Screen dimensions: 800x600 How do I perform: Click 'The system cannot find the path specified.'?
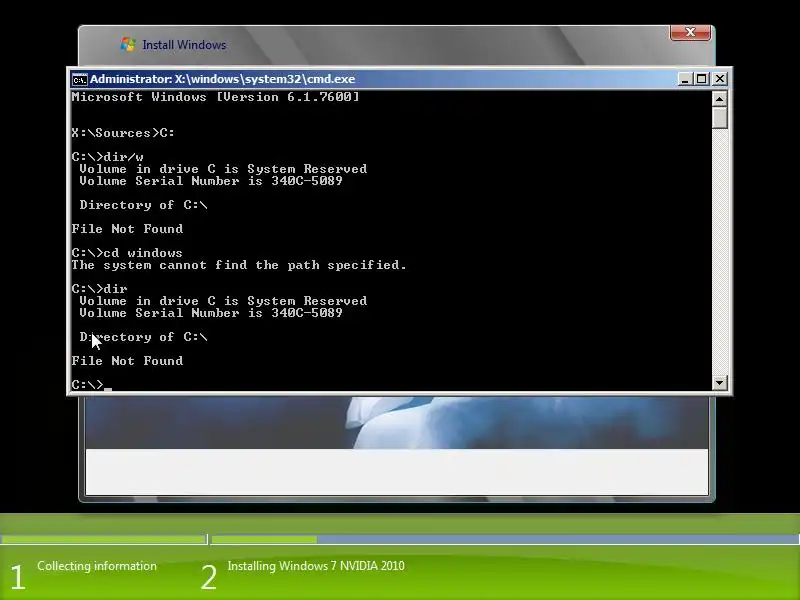[x=239, y=265]
